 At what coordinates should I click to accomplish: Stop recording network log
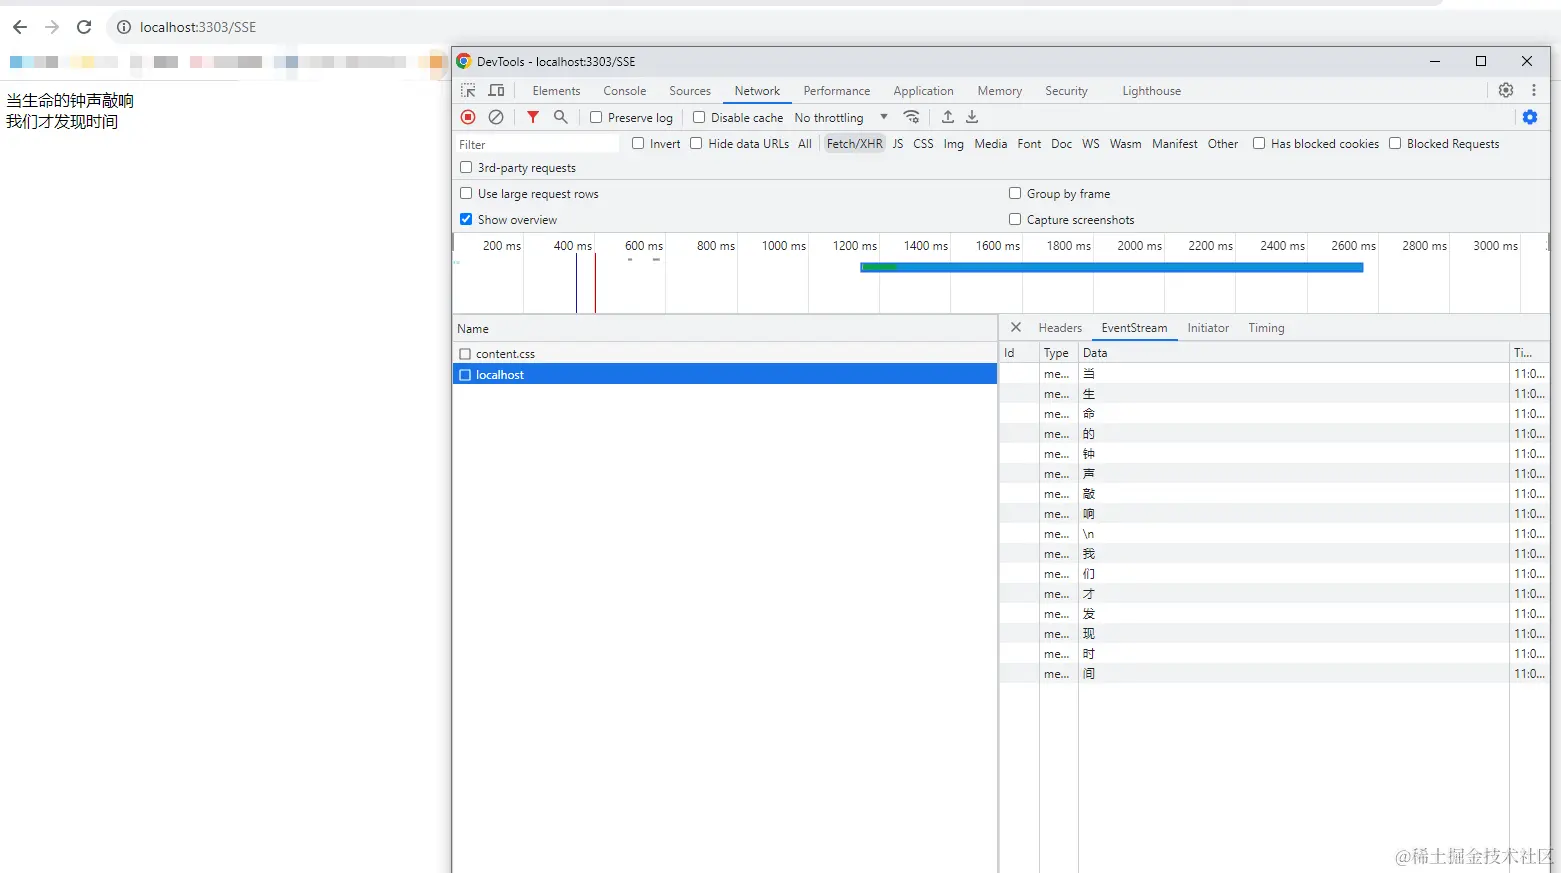[467, 117]
